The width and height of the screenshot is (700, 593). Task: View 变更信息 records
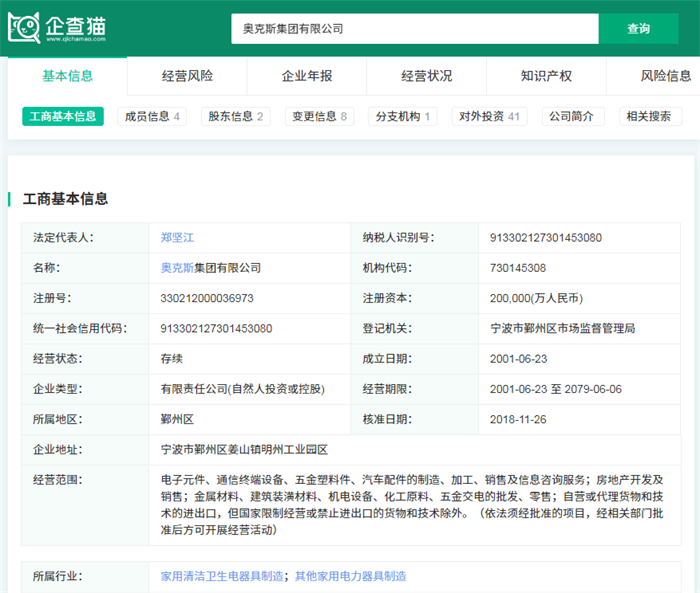320,116
